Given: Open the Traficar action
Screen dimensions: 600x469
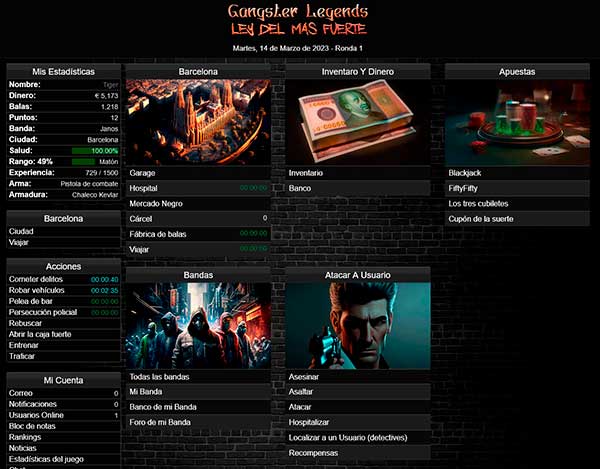Looking at the screenshot, I should [x=64, y=357].
